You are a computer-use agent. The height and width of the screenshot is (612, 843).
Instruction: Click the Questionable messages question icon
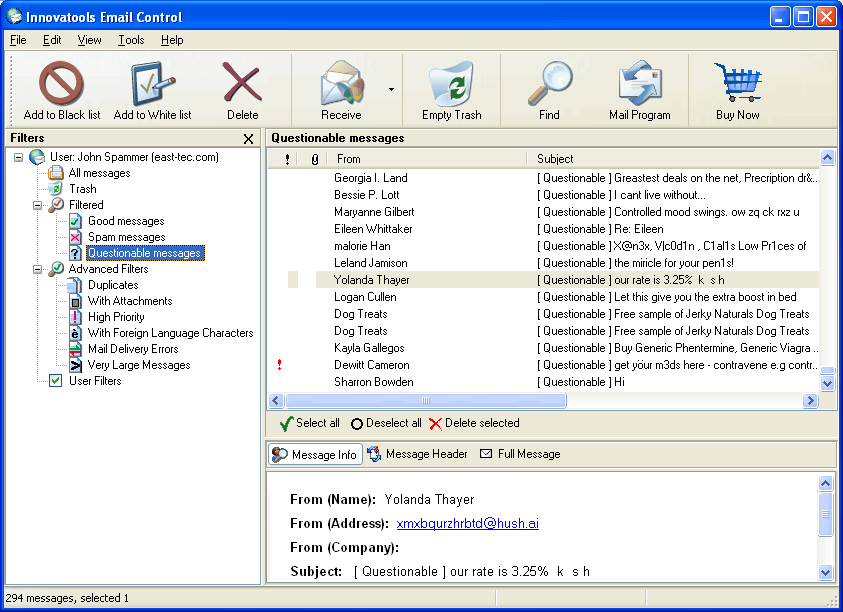(x=75, y=253)
